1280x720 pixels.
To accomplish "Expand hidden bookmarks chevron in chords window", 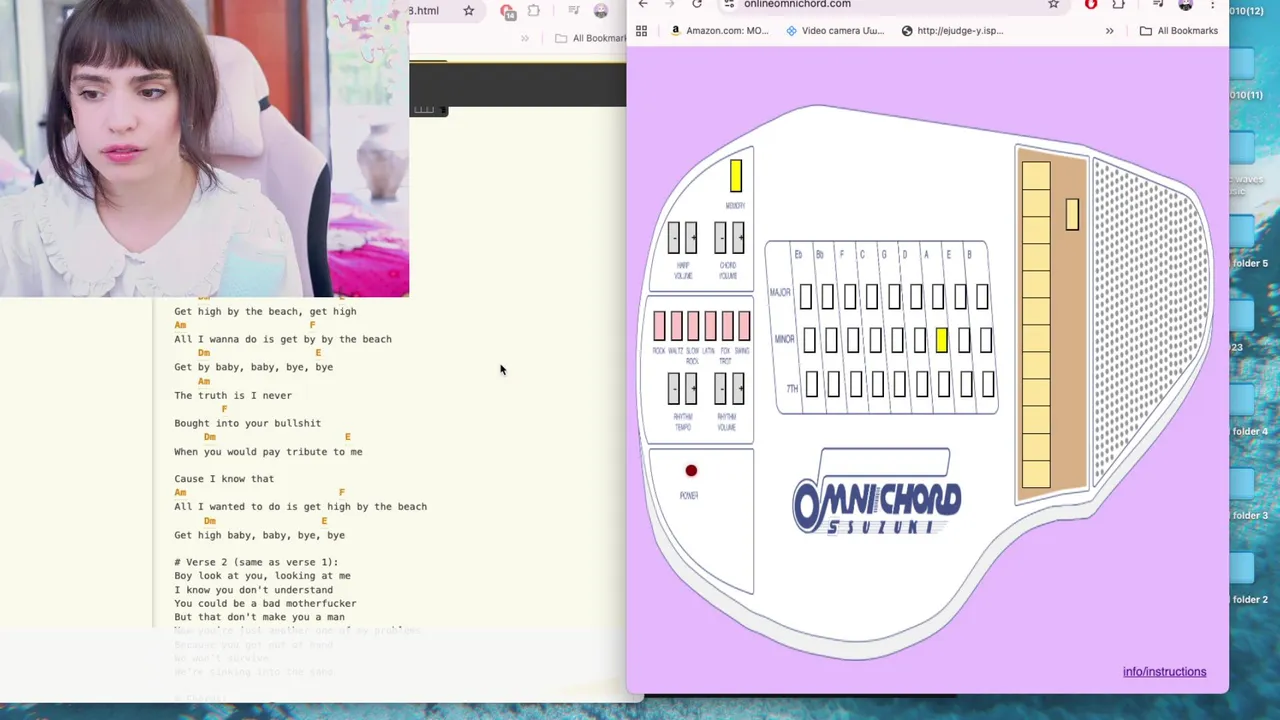I will (x=525, y=38).
